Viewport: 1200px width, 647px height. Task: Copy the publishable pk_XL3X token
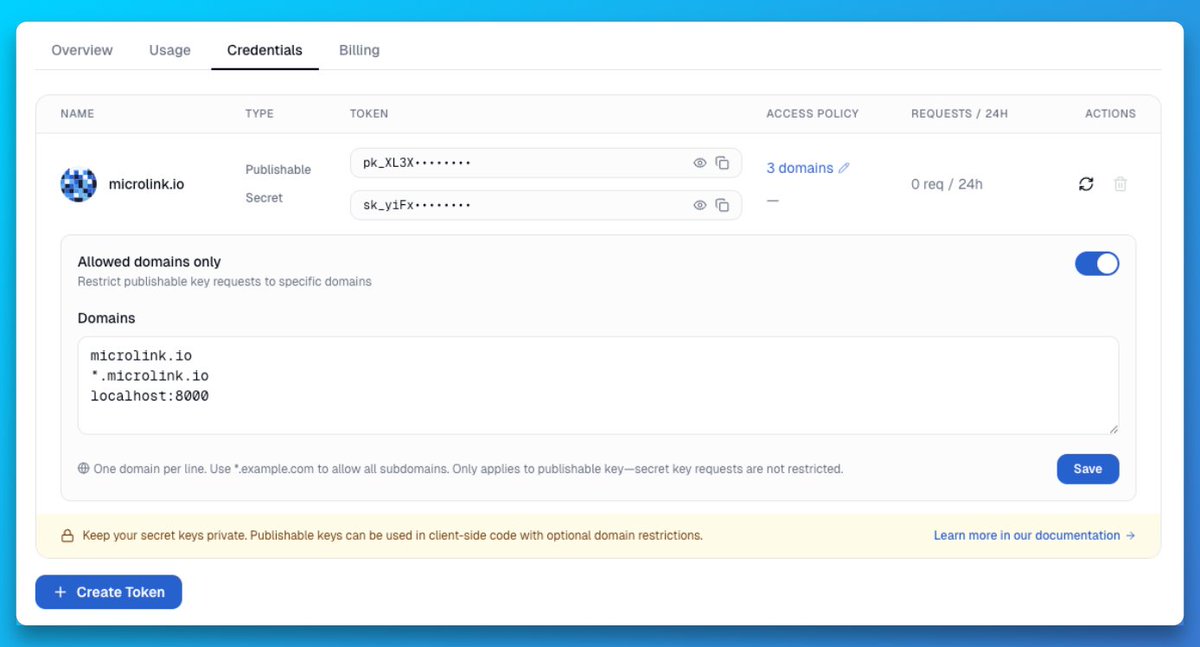(722, 163)
